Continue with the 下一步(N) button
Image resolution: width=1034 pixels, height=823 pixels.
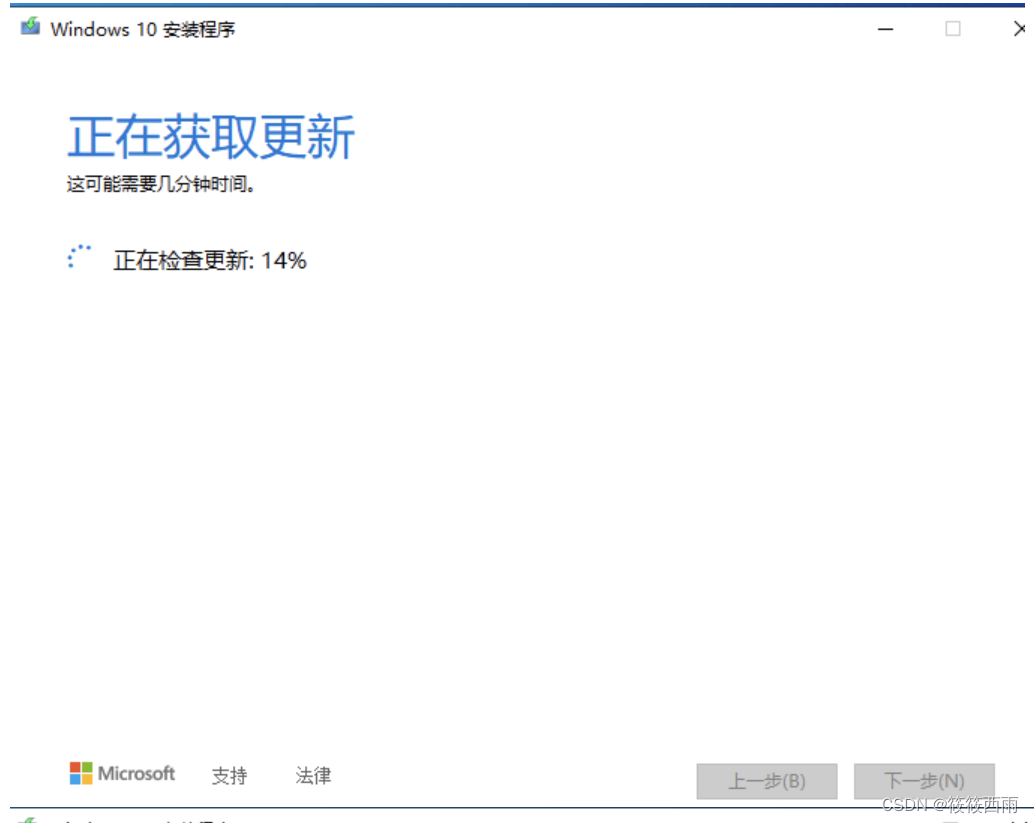[924, 781]
